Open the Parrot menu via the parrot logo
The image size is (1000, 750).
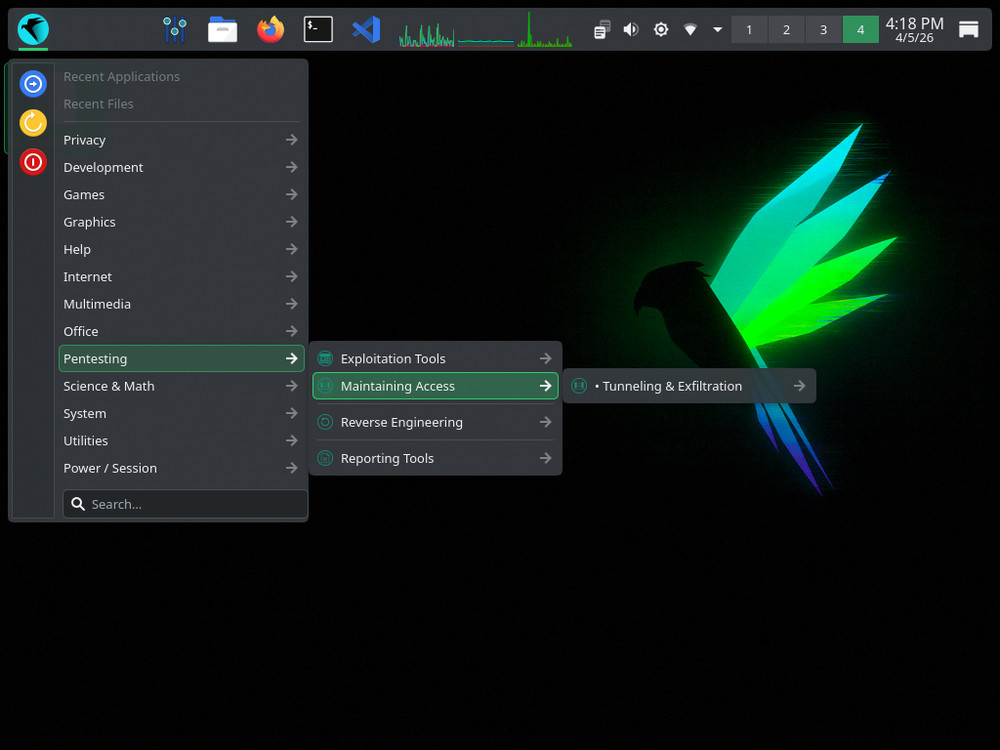tap(32, 29)
